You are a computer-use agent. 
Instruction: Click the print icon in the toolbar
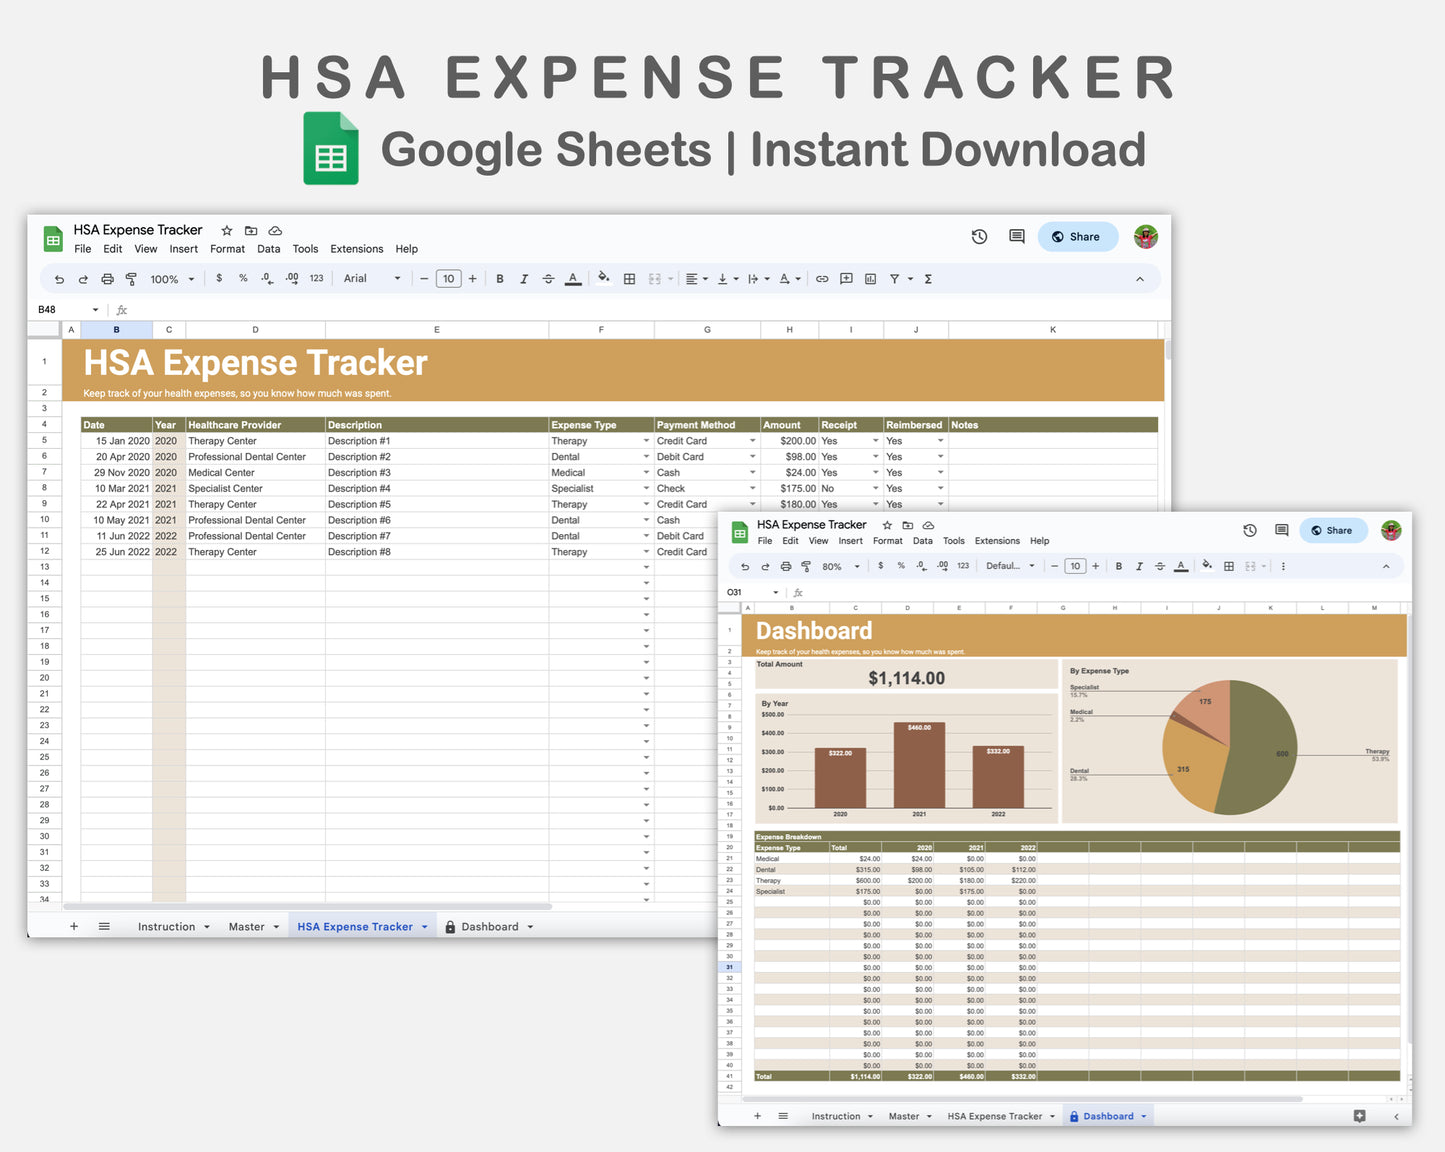(107, 279)
